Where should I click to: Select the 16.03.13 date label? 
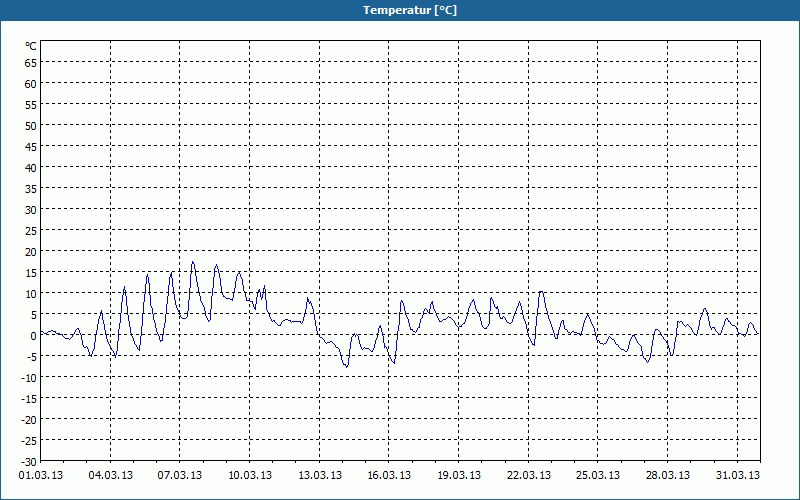click(x=389, y=476)
